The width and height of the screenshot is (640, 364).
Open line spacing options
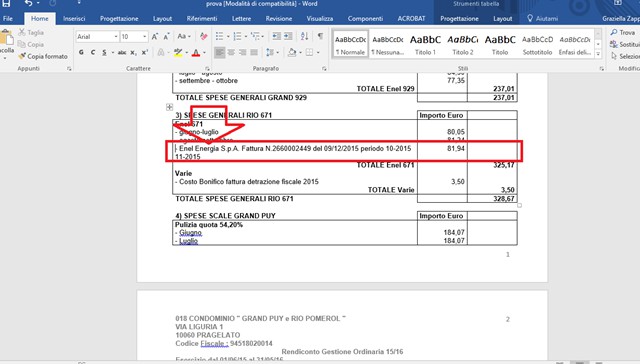pos(270,52)
